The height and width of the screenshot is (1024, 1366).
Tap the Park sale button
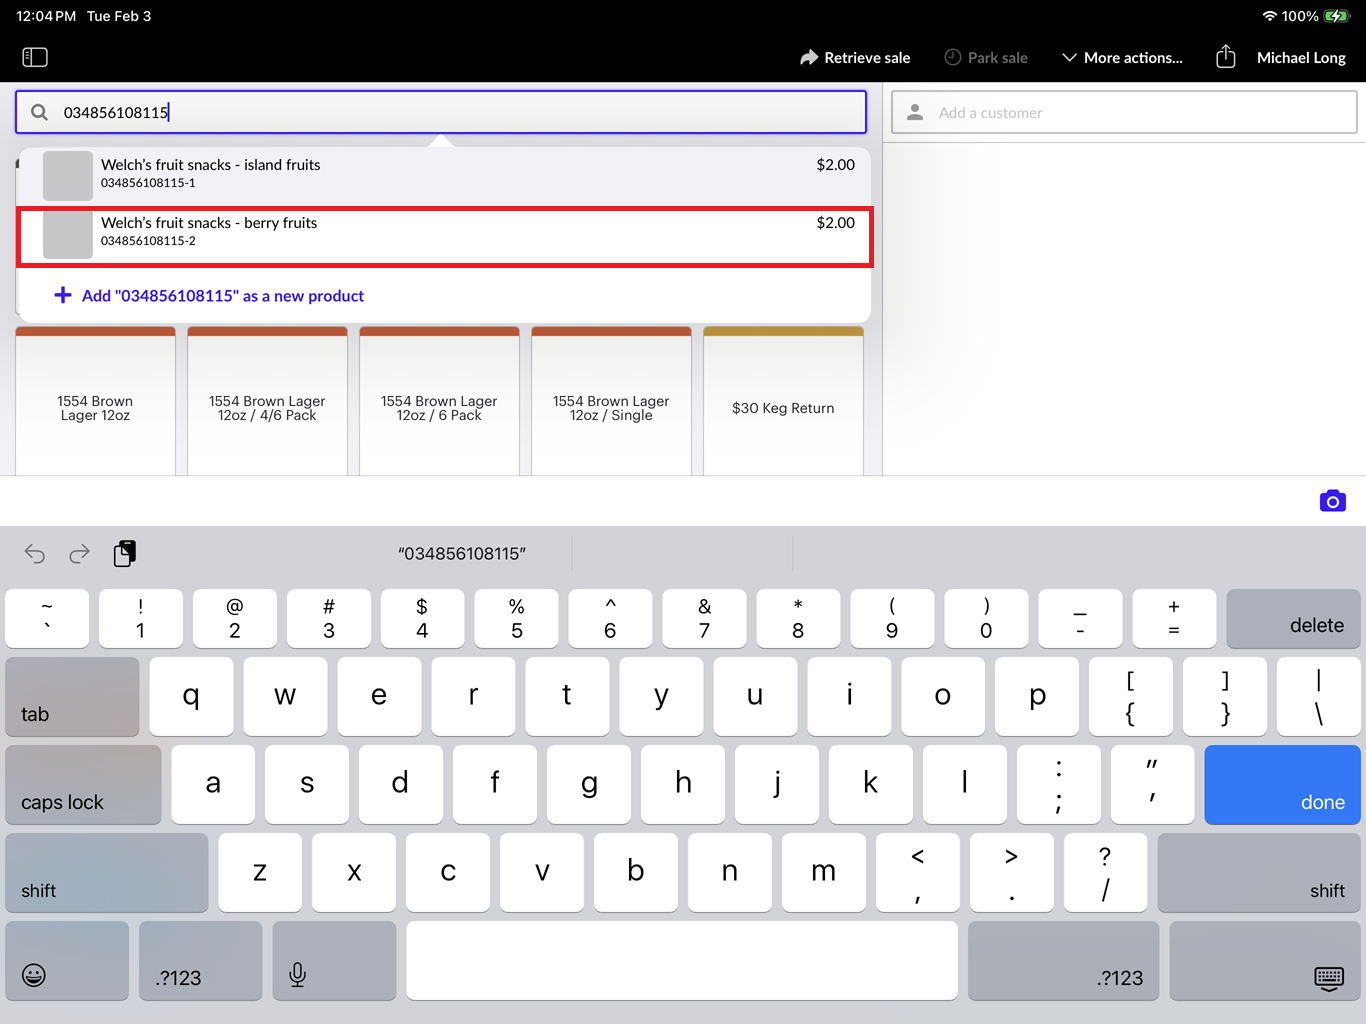tap(986, 57)
